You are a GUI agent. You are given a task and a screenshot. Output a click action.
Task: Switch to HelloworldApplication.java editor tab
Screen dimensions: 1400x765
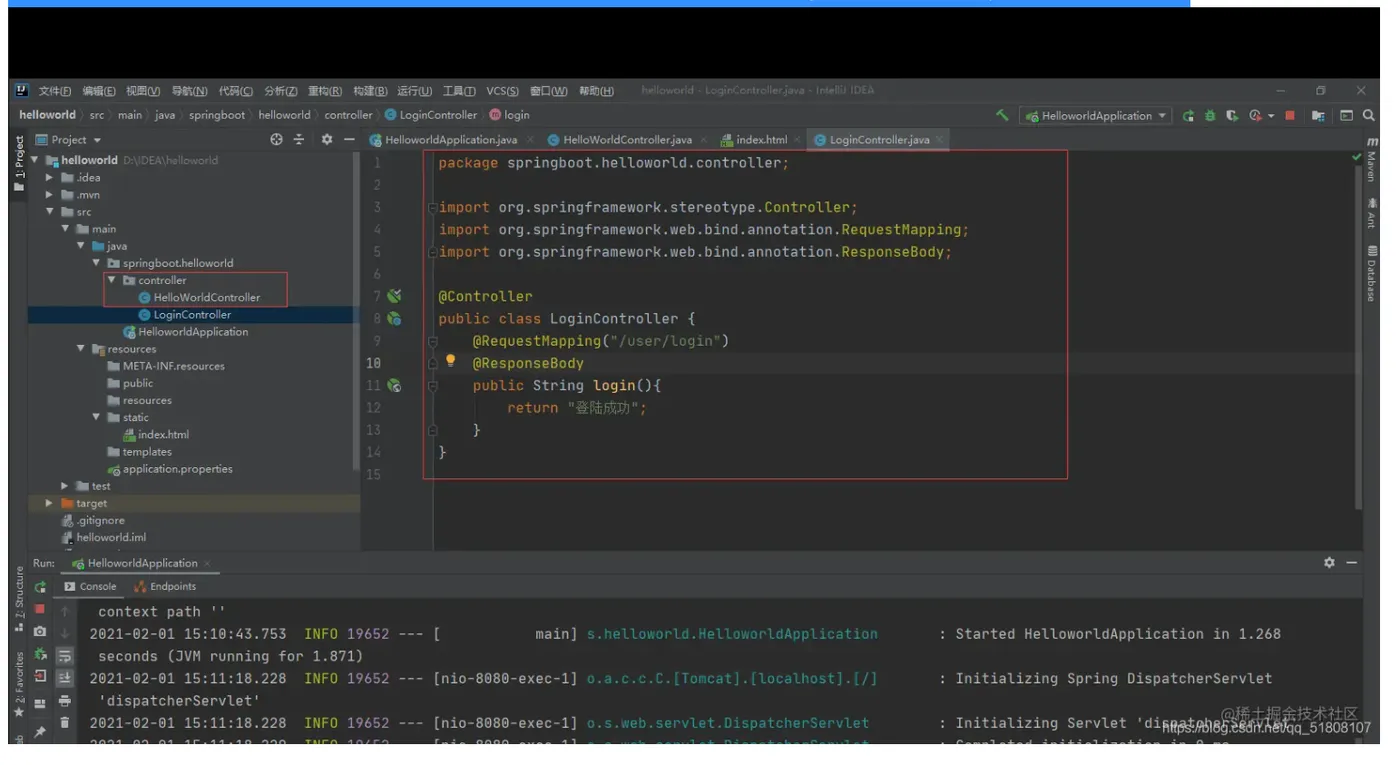coord(451,140)
